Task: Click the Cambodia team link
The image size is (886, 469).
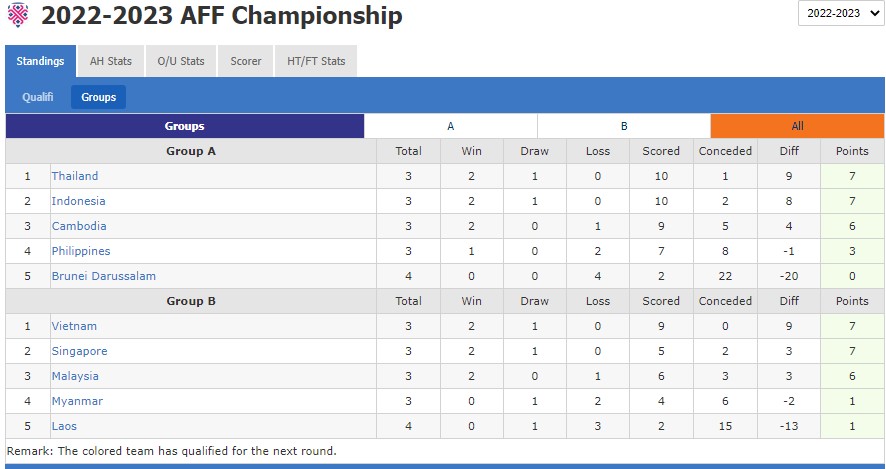Action: (x=79, y=226)
